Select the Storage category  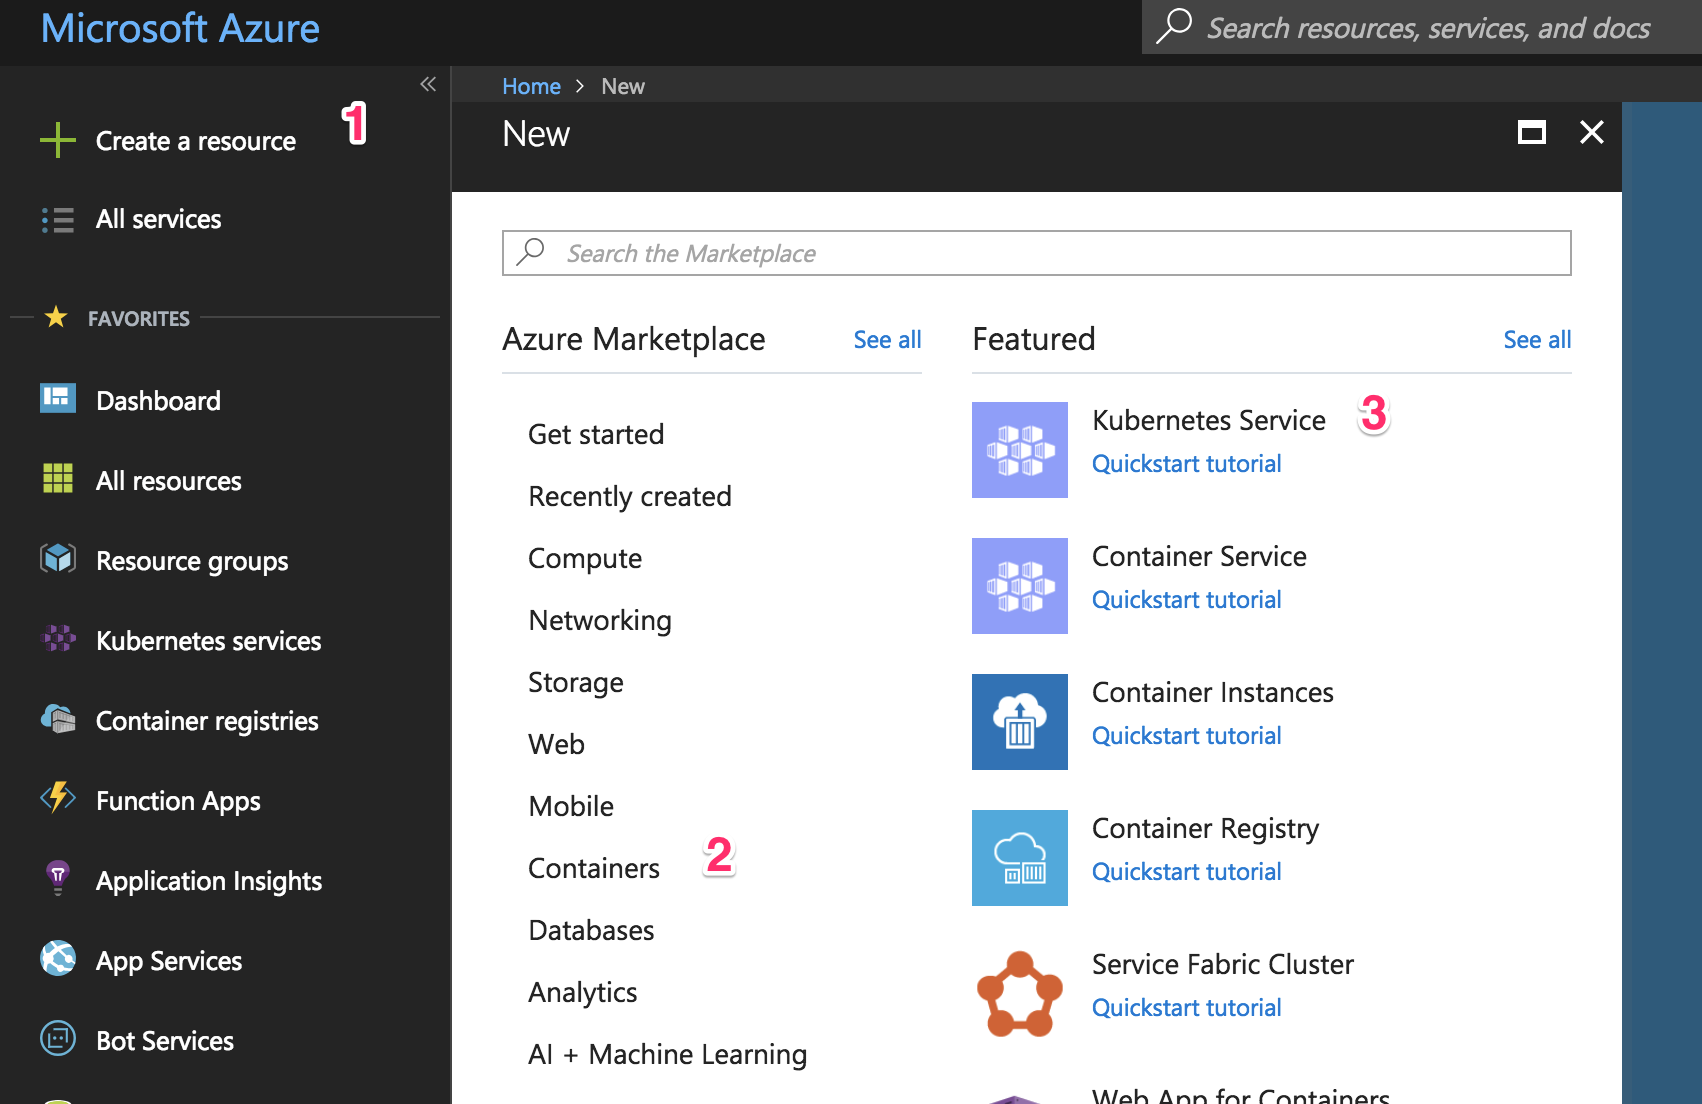576,682
